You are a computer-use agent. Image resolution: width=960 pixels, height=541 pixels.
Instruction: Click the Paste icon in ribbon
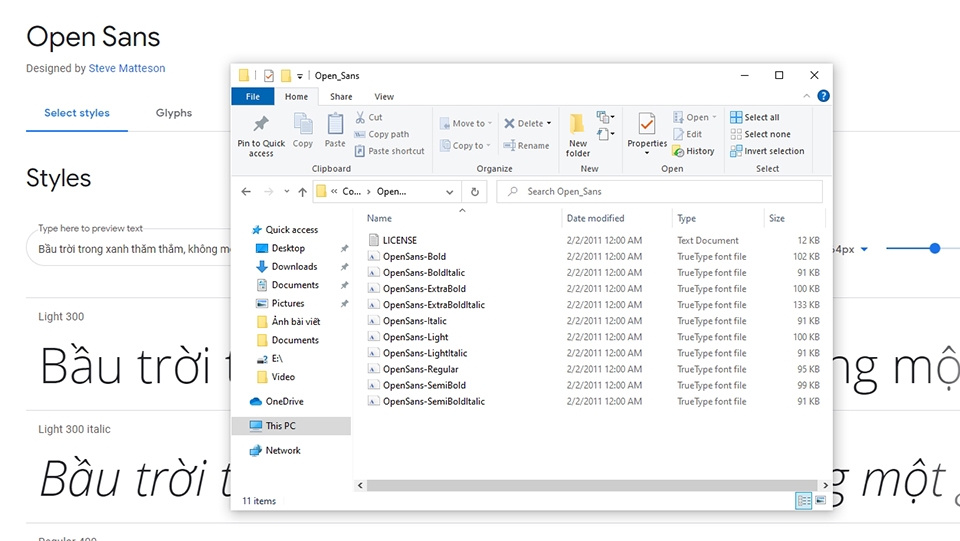point(335,124)
